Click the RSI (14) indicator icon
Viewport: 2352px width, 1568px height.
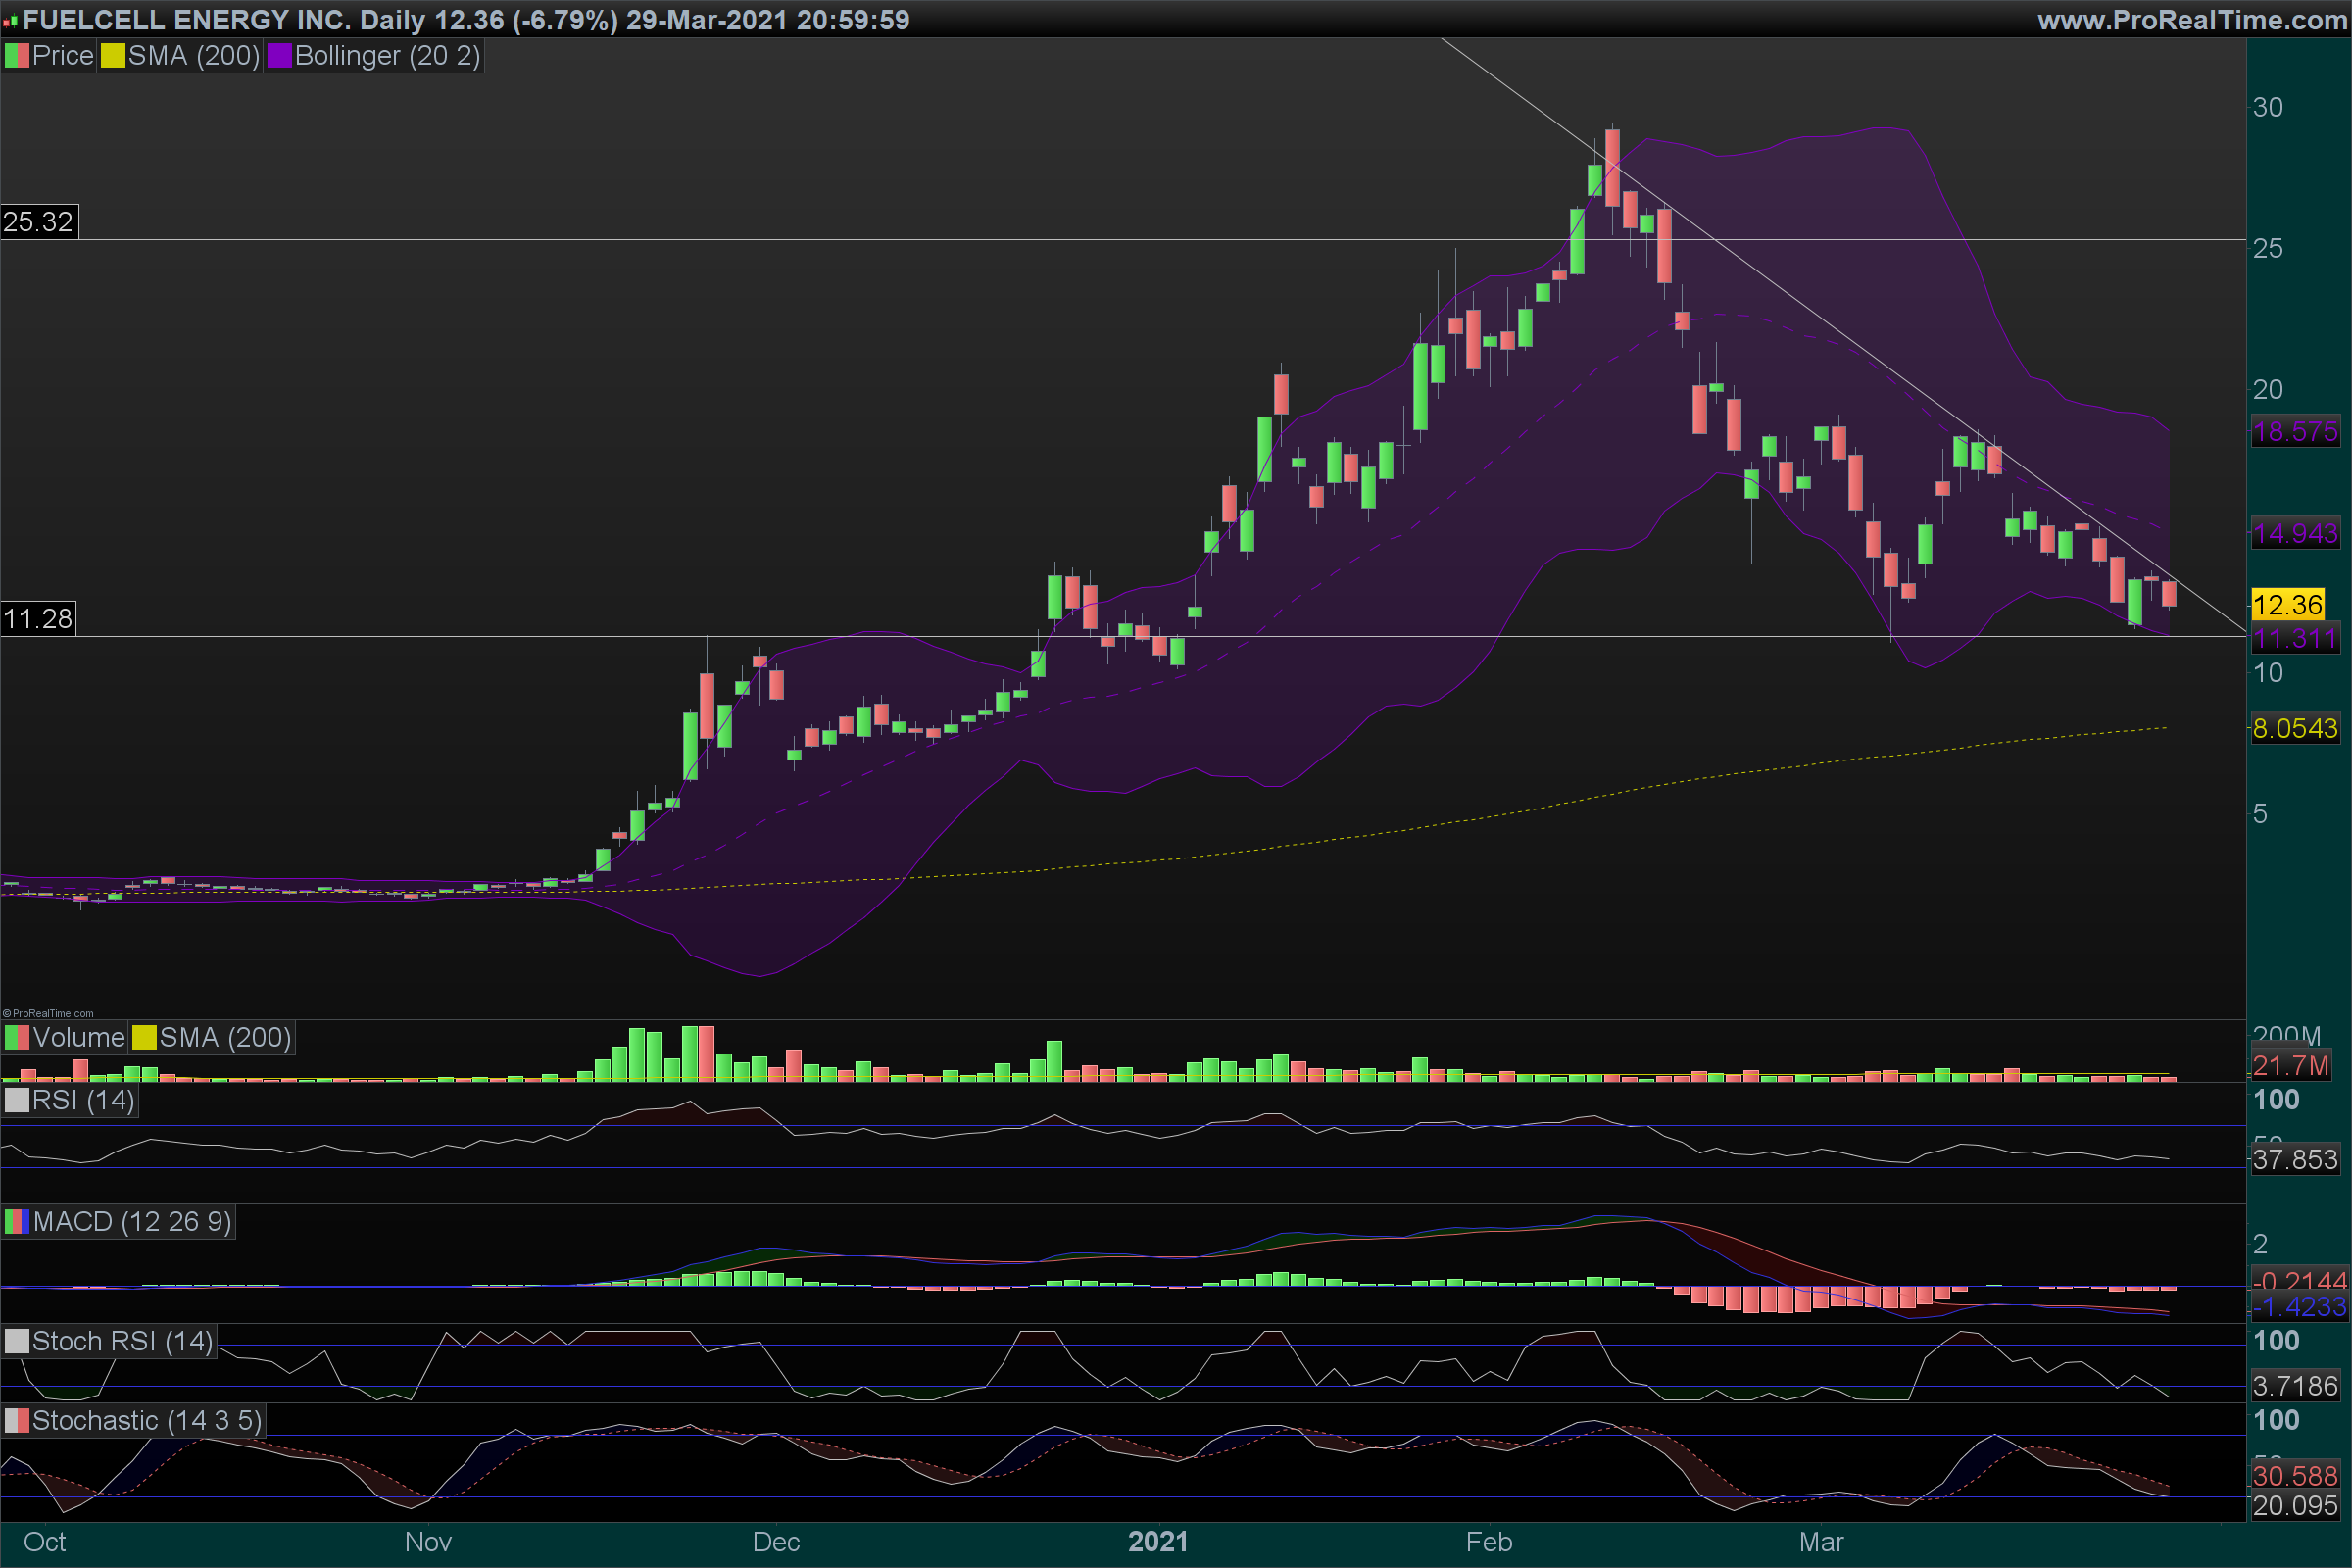17,1101
